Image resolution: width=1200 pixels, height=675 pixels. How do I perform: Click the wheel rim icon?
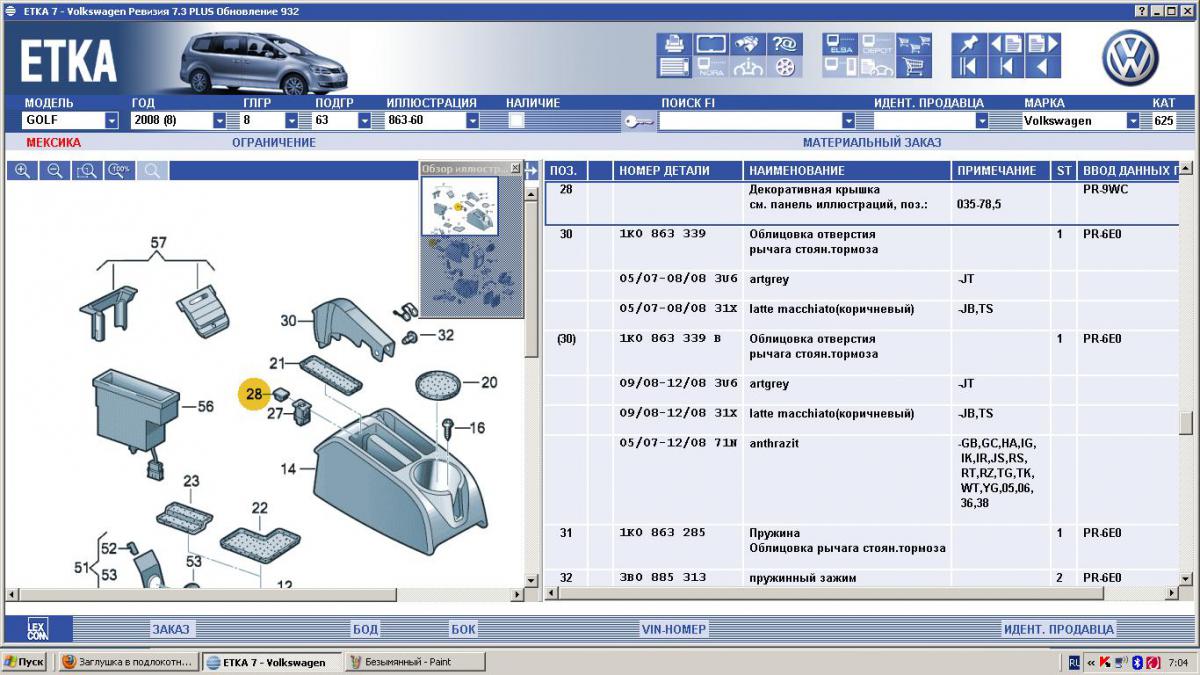pos(785,67)
